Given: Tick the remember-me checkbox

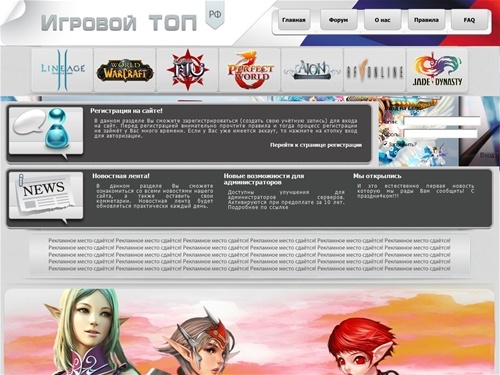Looking at the screenshot, I should coord(386,144).
